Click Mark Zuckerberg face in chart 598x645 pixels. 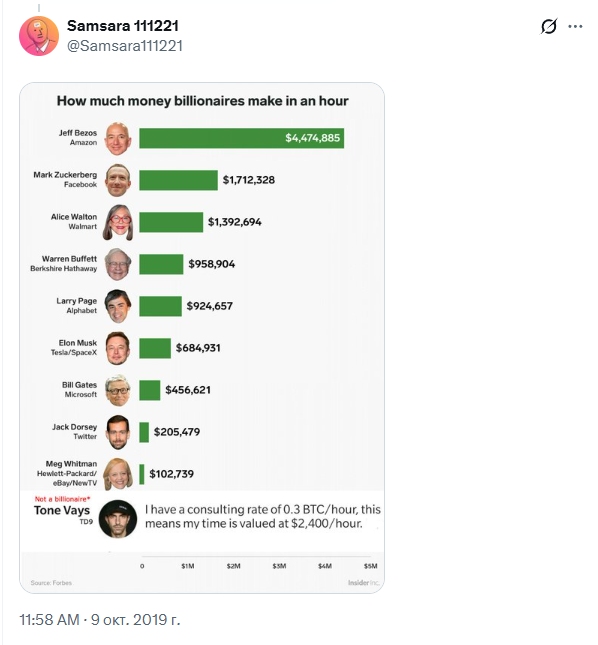click(x=118, y=180)
